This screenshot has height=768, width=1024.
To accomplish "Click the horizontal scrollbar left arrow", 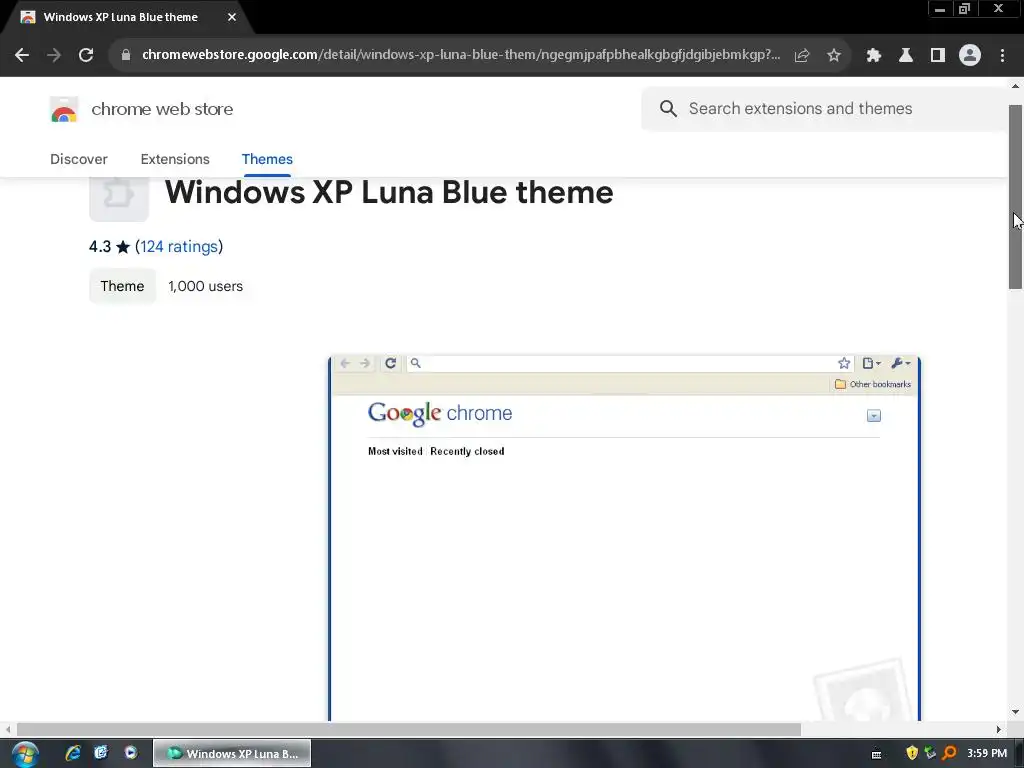I will click(x=8, y=729).
